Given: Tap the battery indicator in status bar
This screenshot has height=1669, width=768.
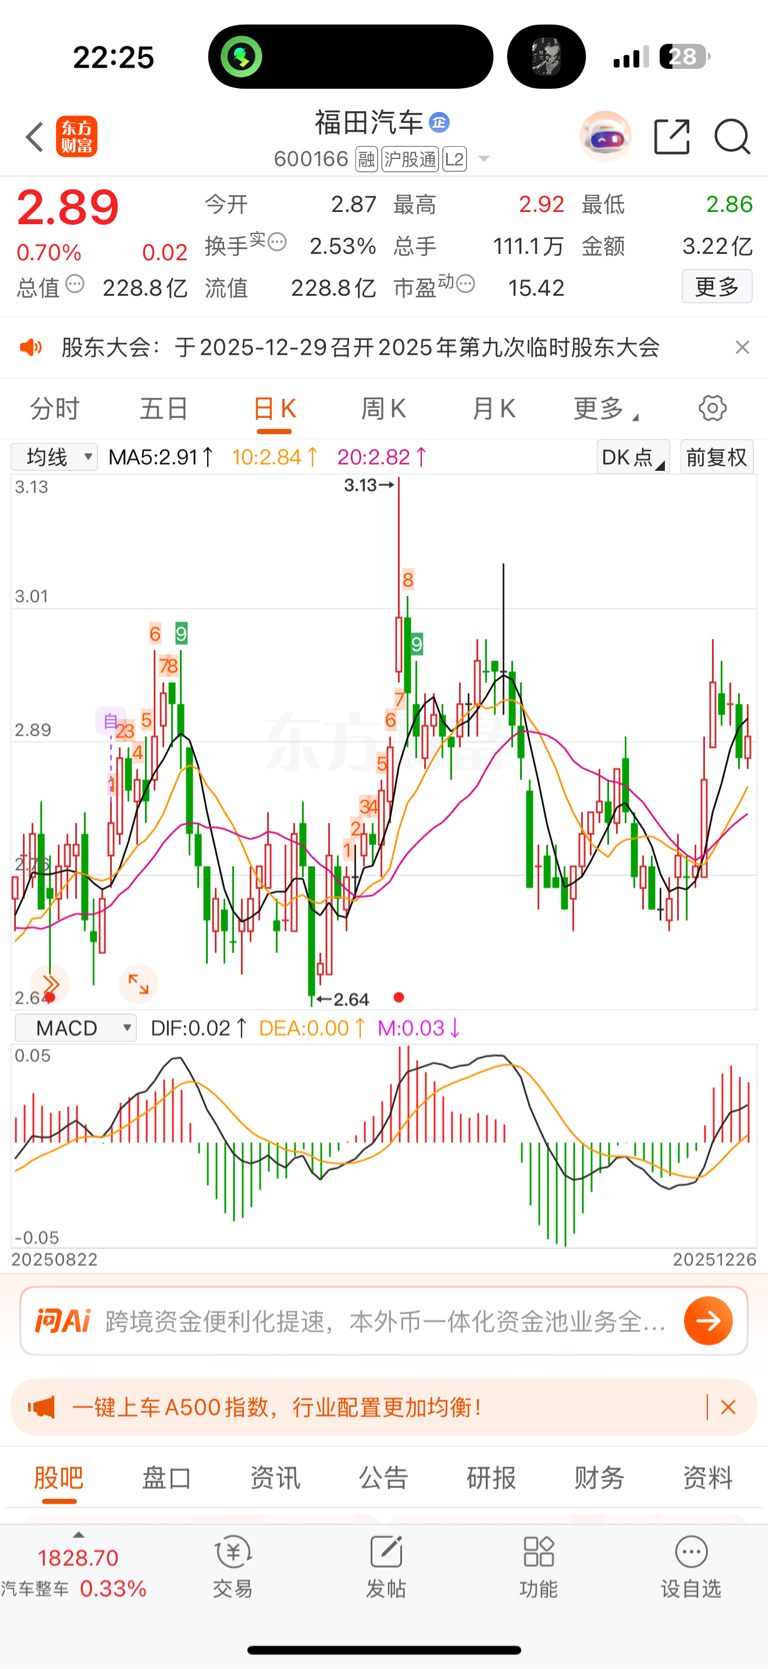Looking at the screenshot, I should (684, 57).
